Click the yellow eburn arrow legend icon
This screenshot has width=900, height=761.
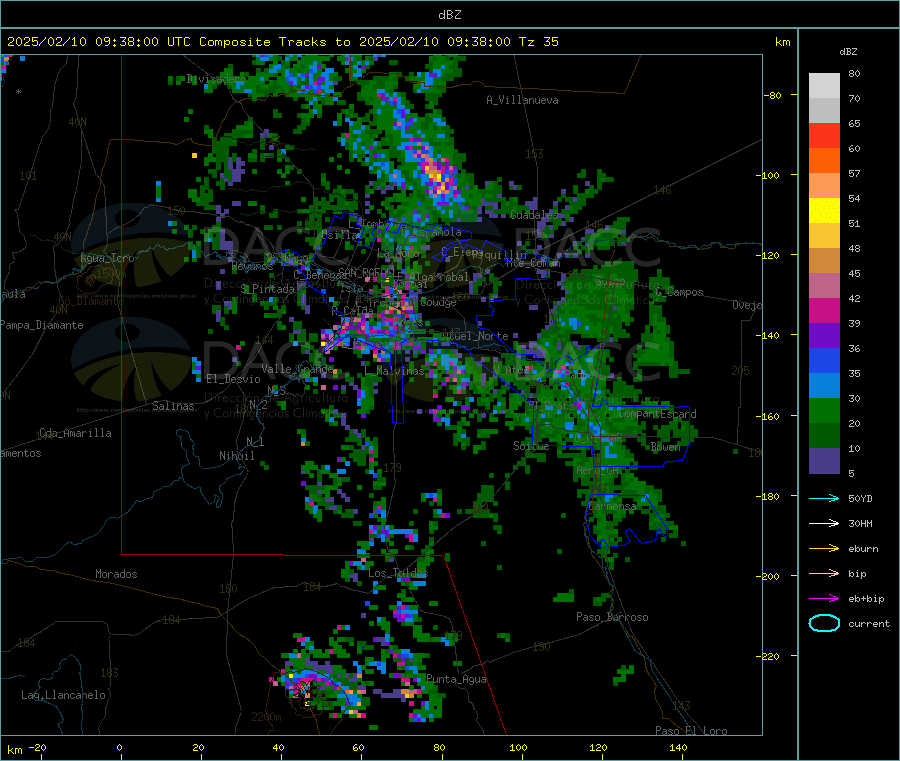tap(824, 549)
